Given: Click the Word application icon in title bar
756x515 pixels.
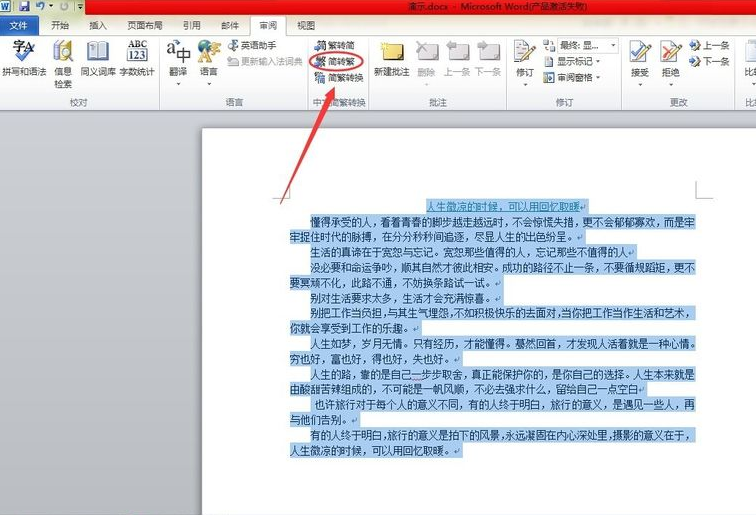Looking at the screenshot, I should tap(5, 6).
